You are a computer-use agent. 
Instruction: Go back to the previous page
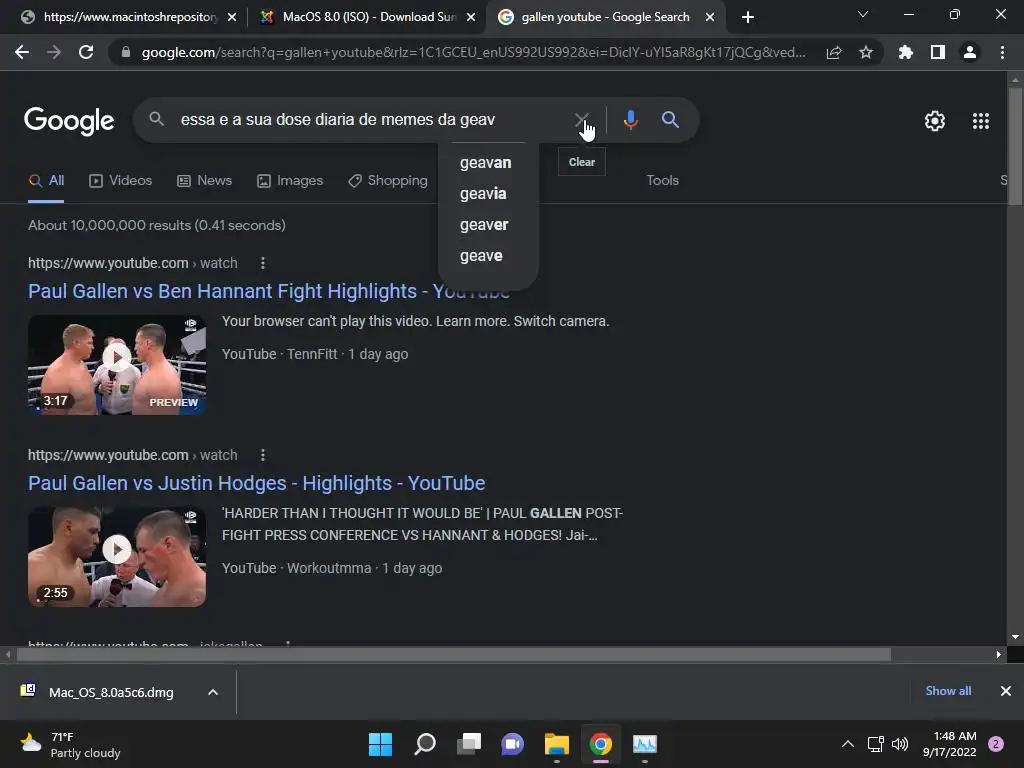click(22, 52)
